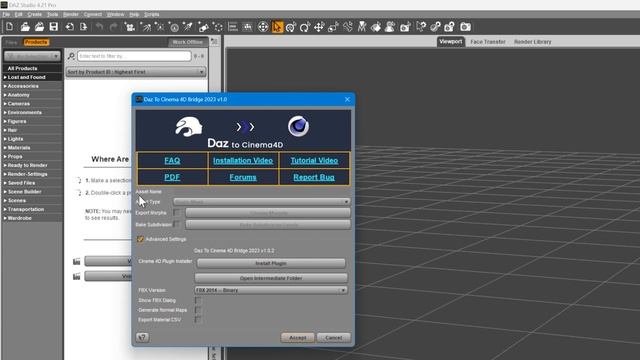Switch to the Files tab
Screen dimensions: 640x360
pyautogui.click(x=11, y=42)
